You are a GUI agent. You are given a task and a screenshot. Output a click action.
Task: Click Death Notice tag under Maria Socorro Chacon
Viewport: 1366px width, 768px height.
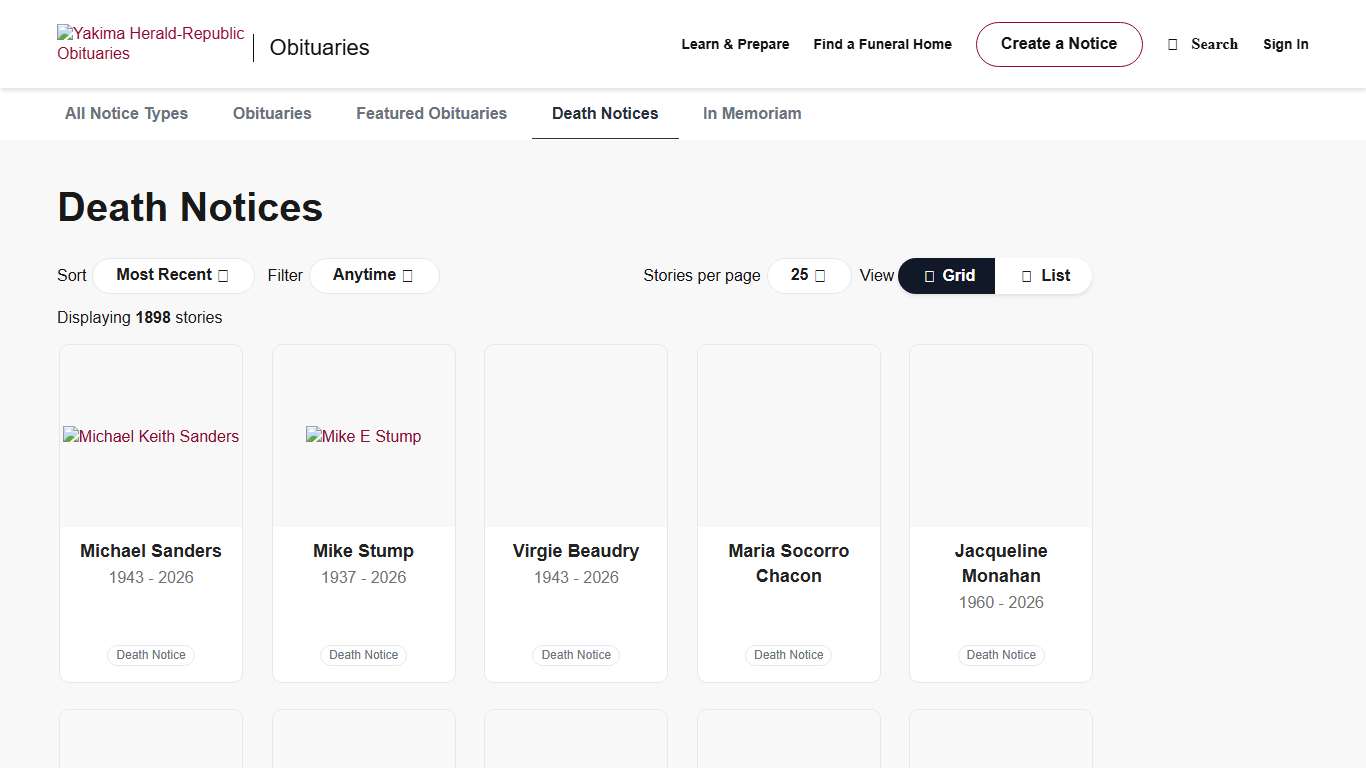point(788,655)
